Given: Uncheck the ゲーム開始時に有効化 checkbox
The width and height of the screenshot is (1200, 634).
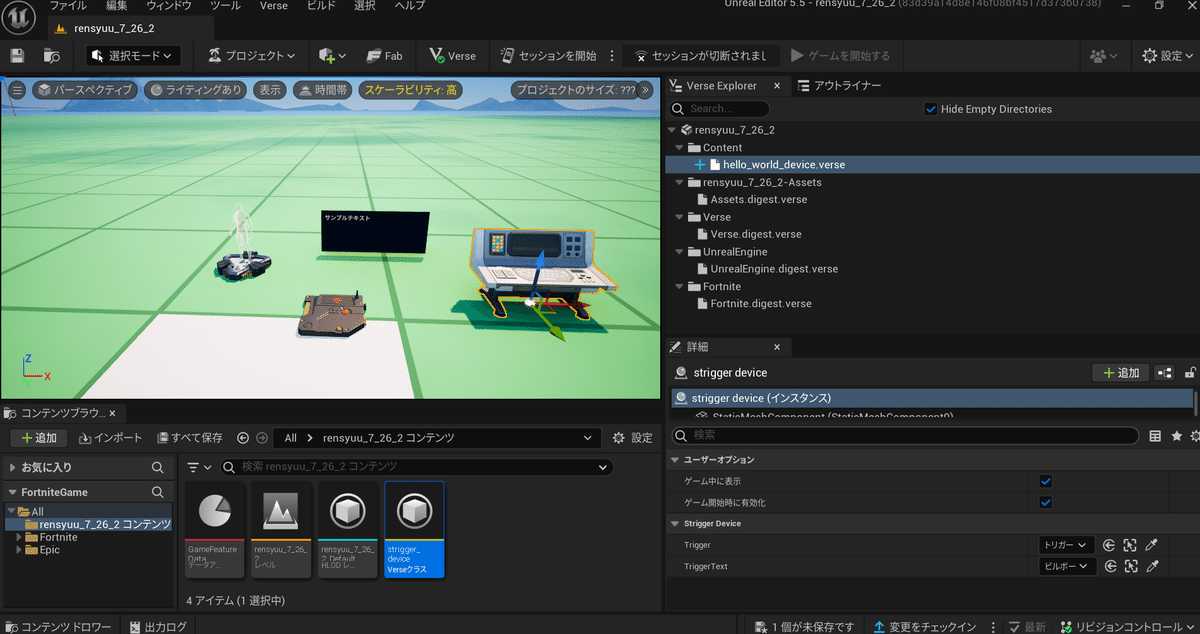Looking at the screenshot, I should (1046, 502).
